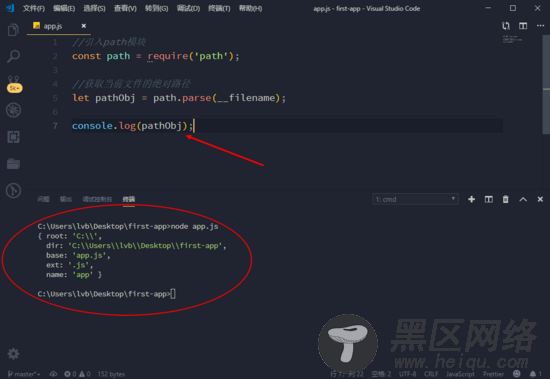Screen dimensions: 550x379
Task: Open the 调试(D) menu
Action: [x=188, y=8]
